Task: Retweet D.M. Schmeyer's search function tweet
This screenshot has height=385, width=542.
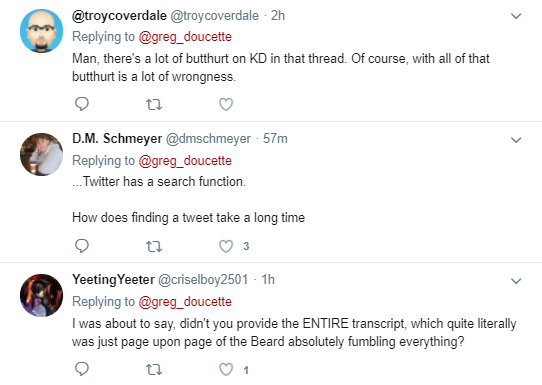Action: coord(154,246)
